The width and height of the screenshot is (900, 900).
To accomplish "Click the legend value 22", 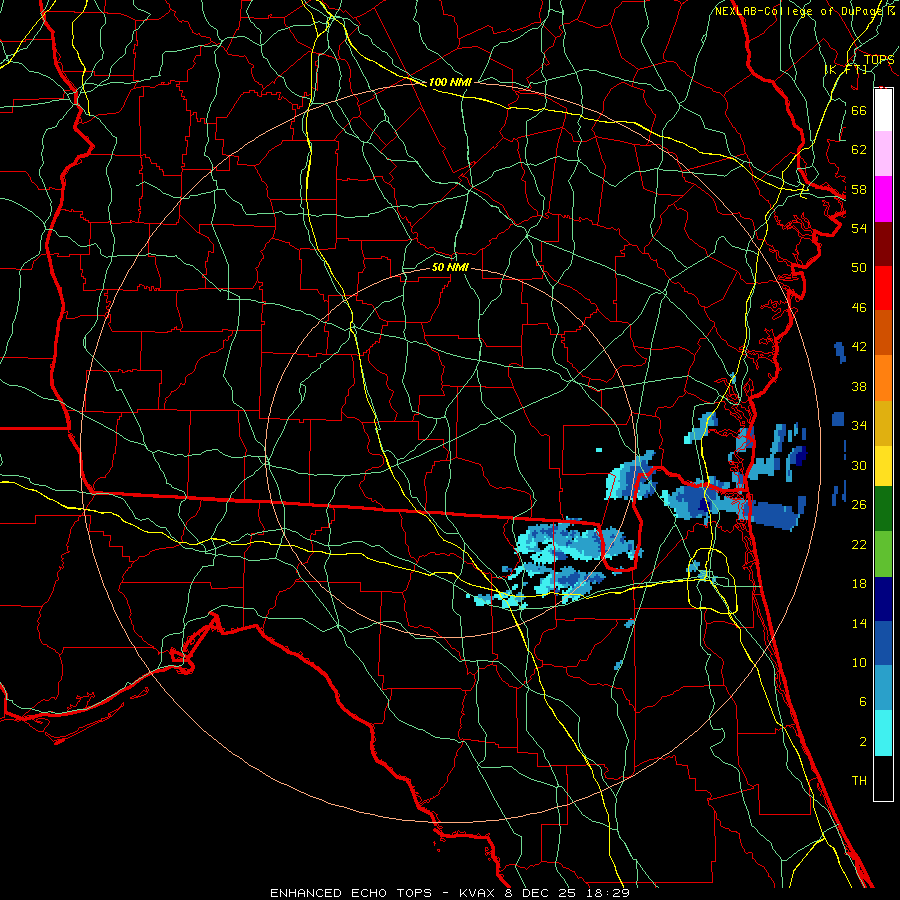I will (859, 545).
